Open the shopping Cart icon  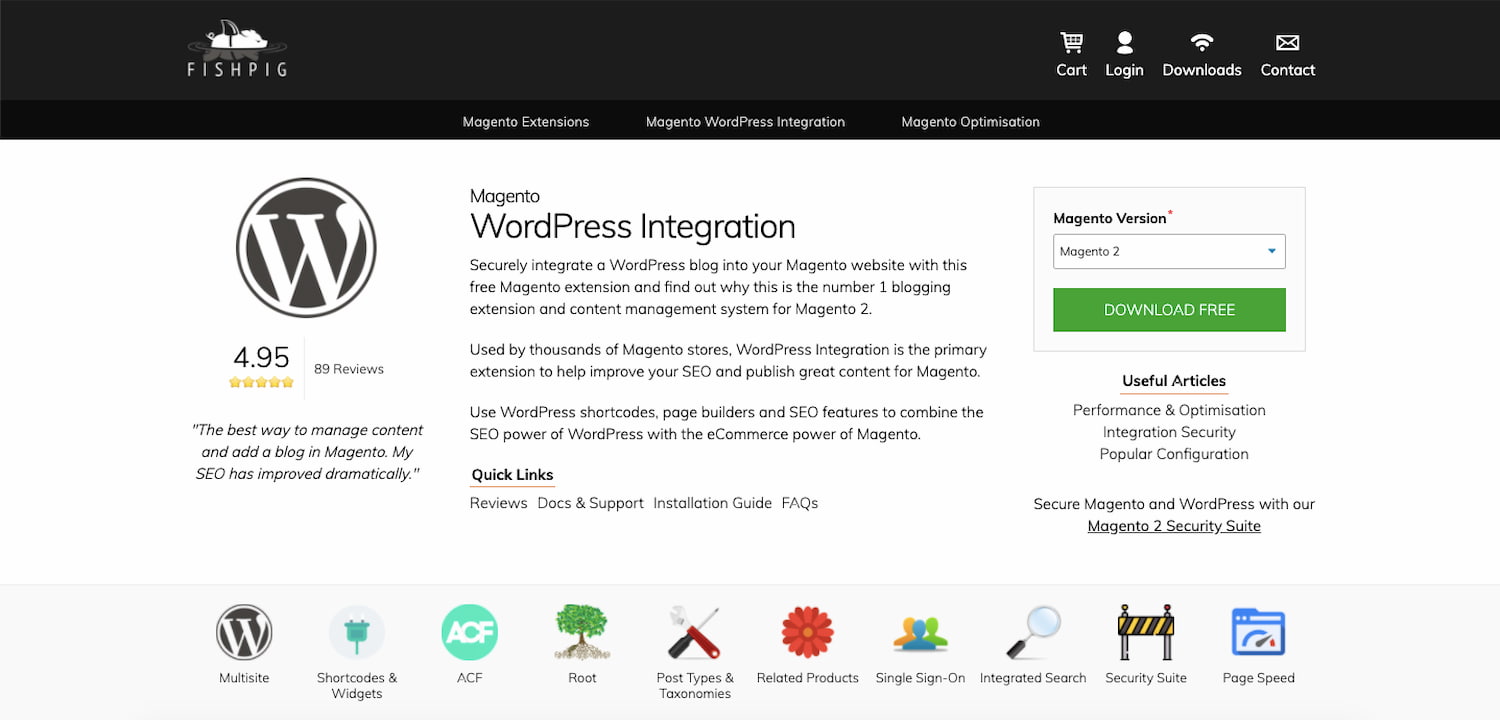[x=1071, y=43]
